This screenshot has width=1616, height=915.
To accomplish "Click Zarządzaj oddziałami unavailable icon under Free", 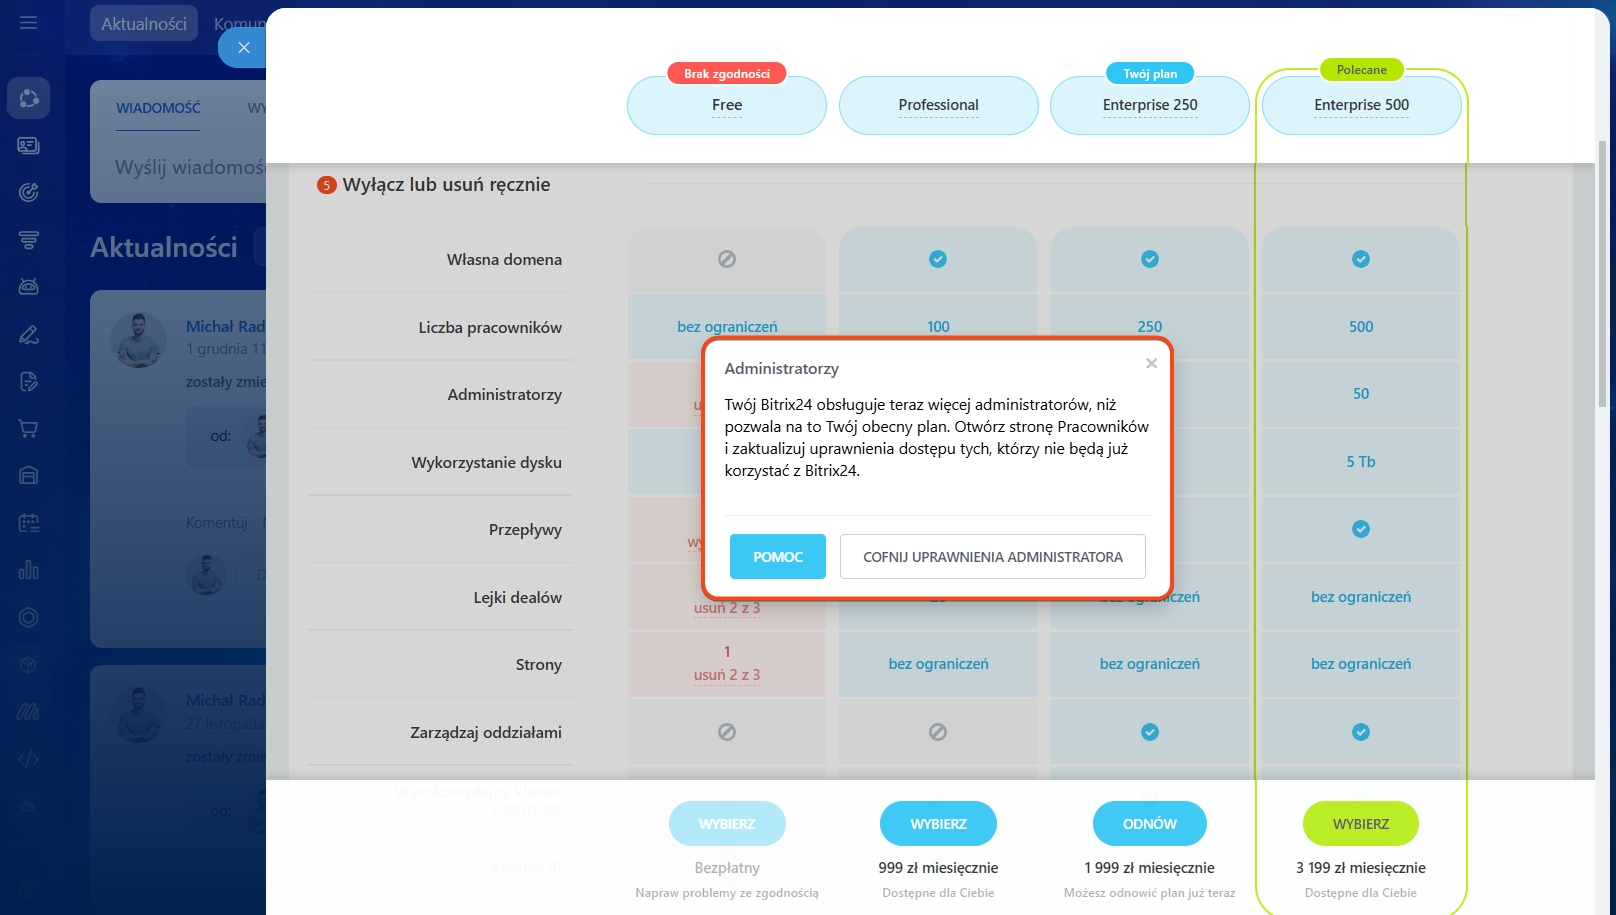I will pyautogui.click(x=727, y=732).
